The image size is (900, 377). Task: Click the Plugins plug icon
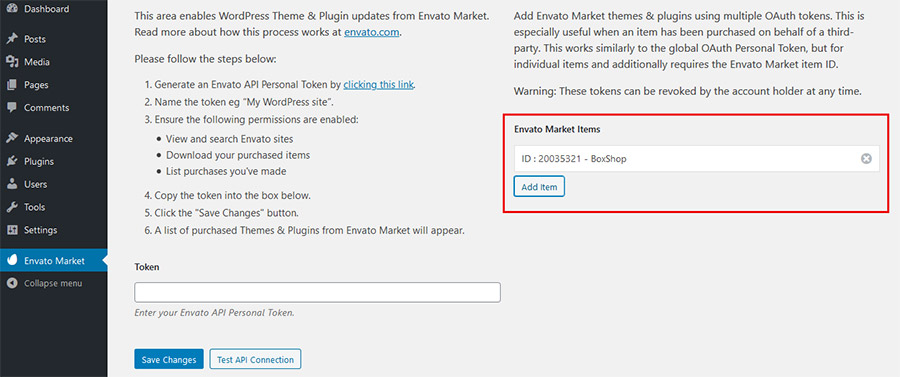[12, 161]
